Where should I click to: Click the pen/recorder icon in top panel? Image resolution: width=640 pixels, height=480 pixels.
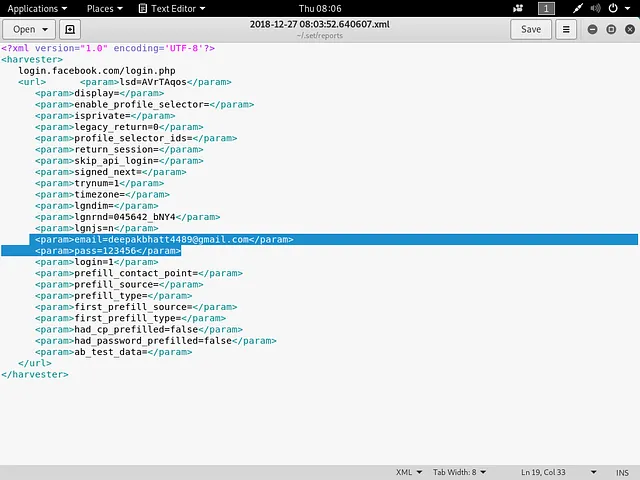[x=577, y=8]
